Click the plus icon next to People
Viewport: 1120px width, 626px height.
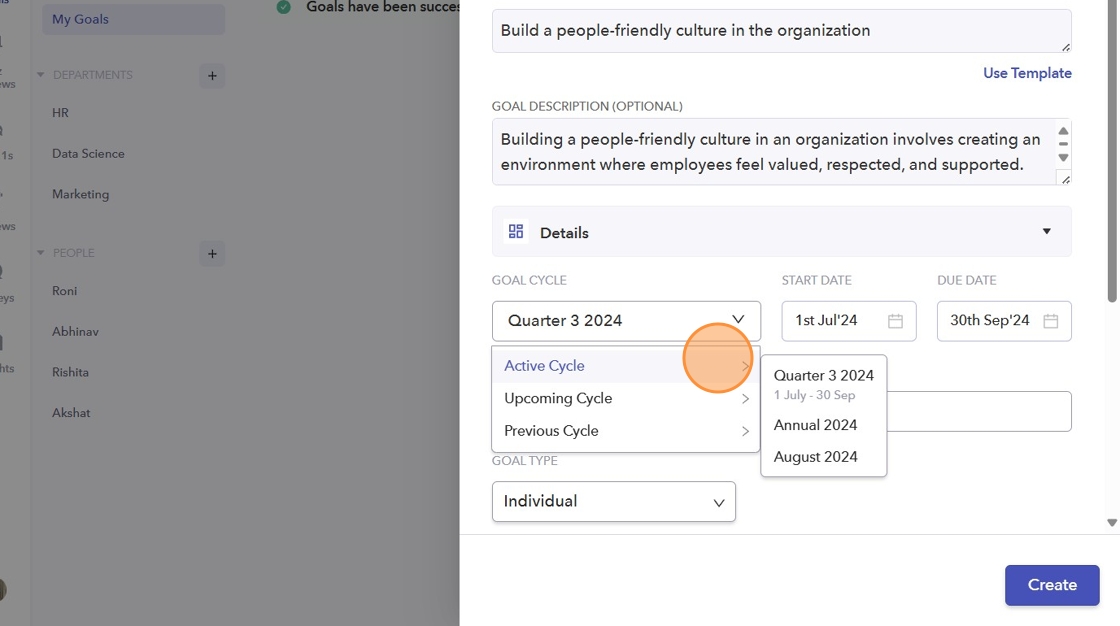pos(211,254)
